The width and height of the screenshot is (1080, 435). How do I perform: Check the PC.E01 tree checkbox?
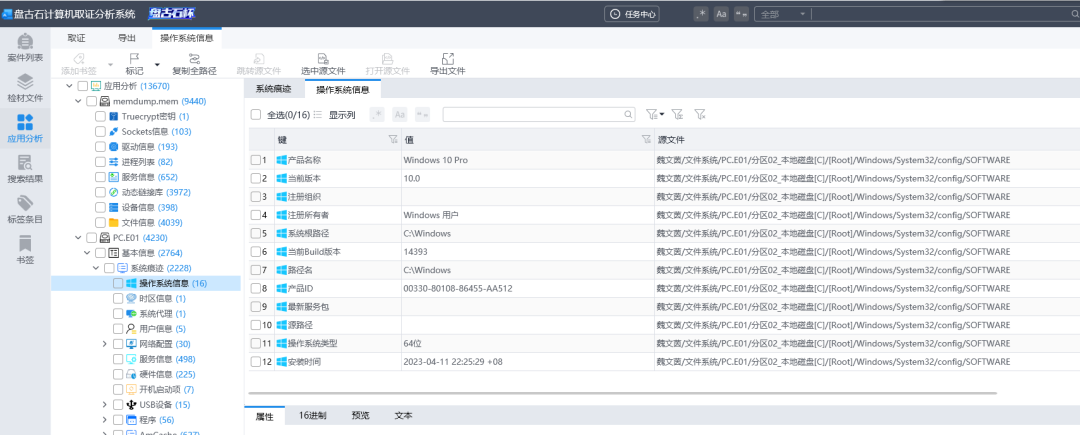pos(92,237)
